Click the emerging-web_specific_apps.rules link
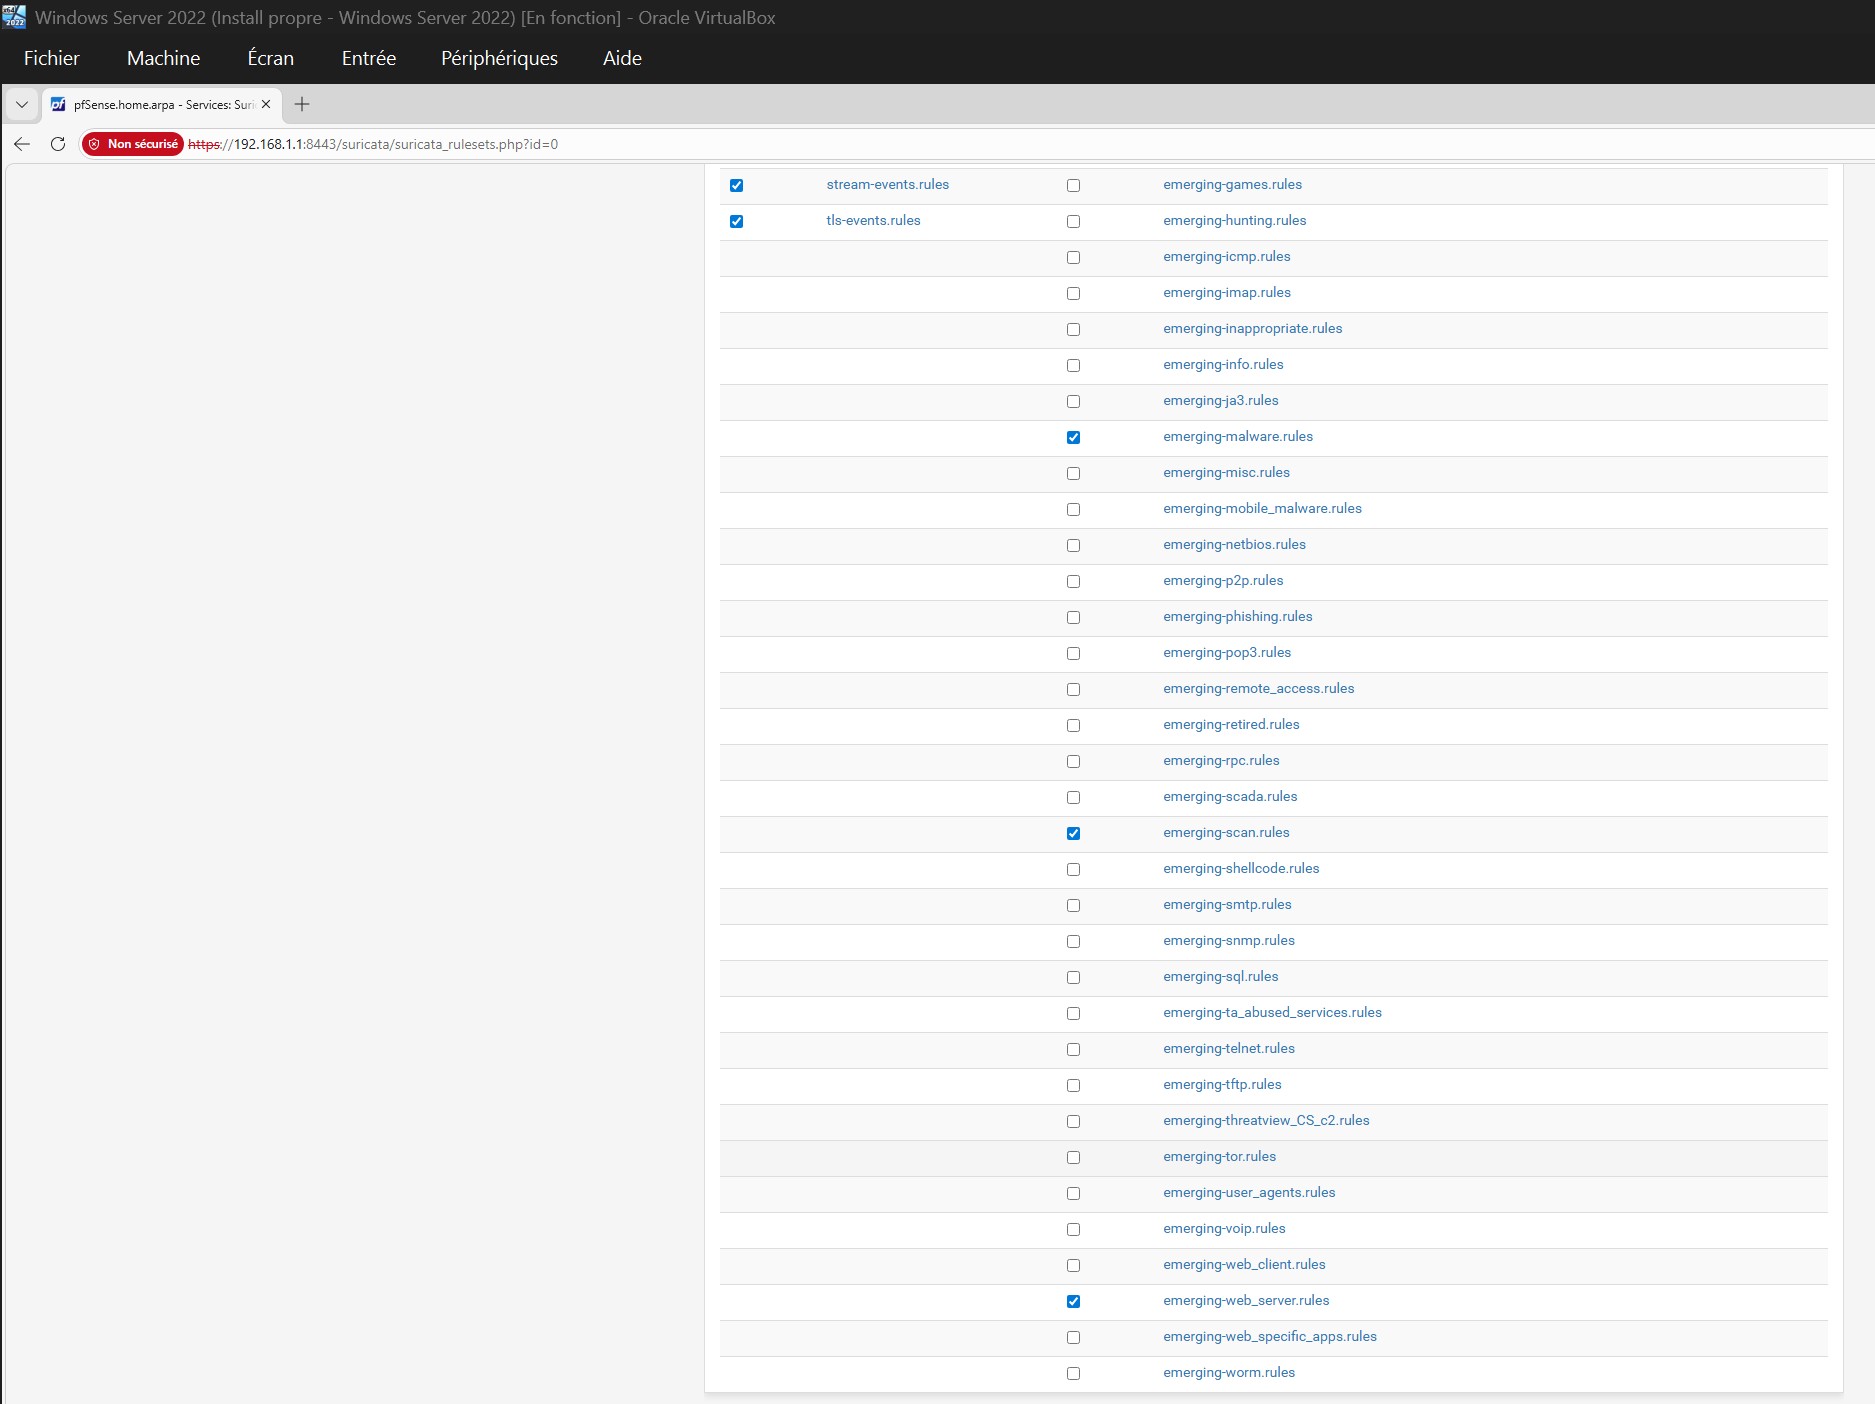 pyautogui.click(x=1270, y=1336)
